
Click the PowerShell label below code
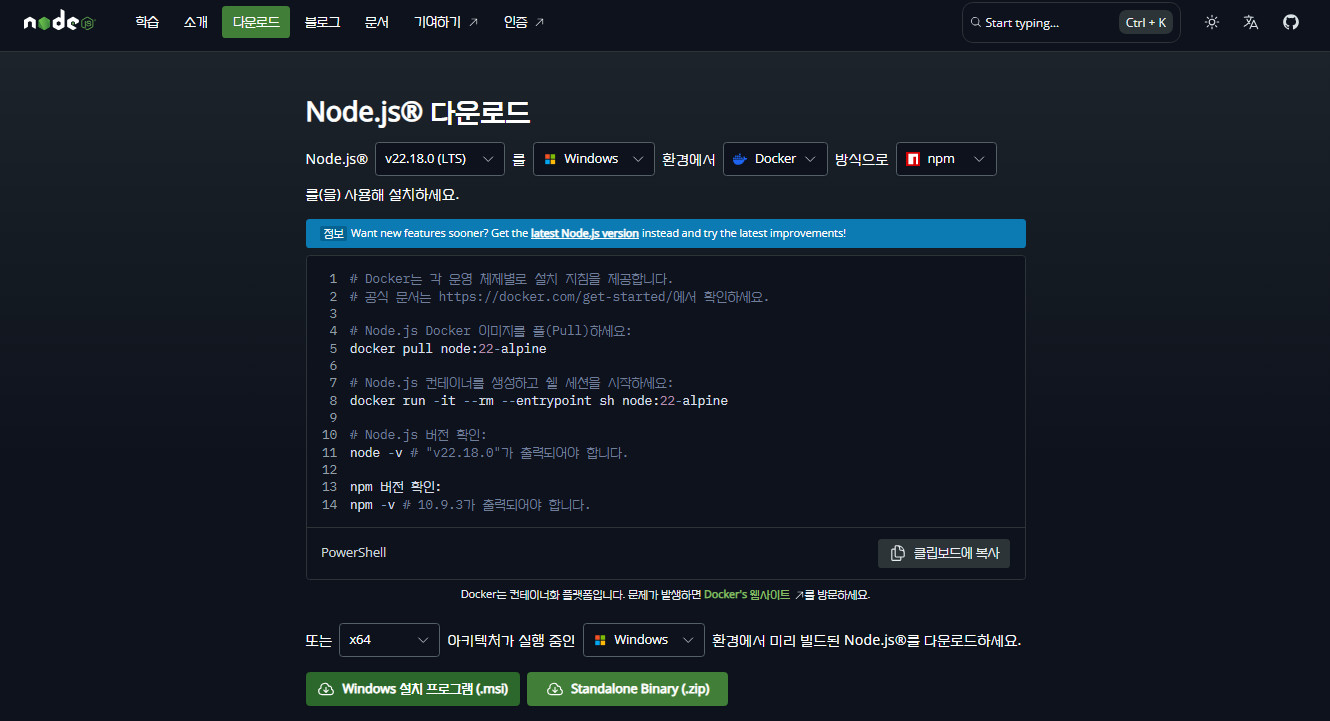[353, 553]
